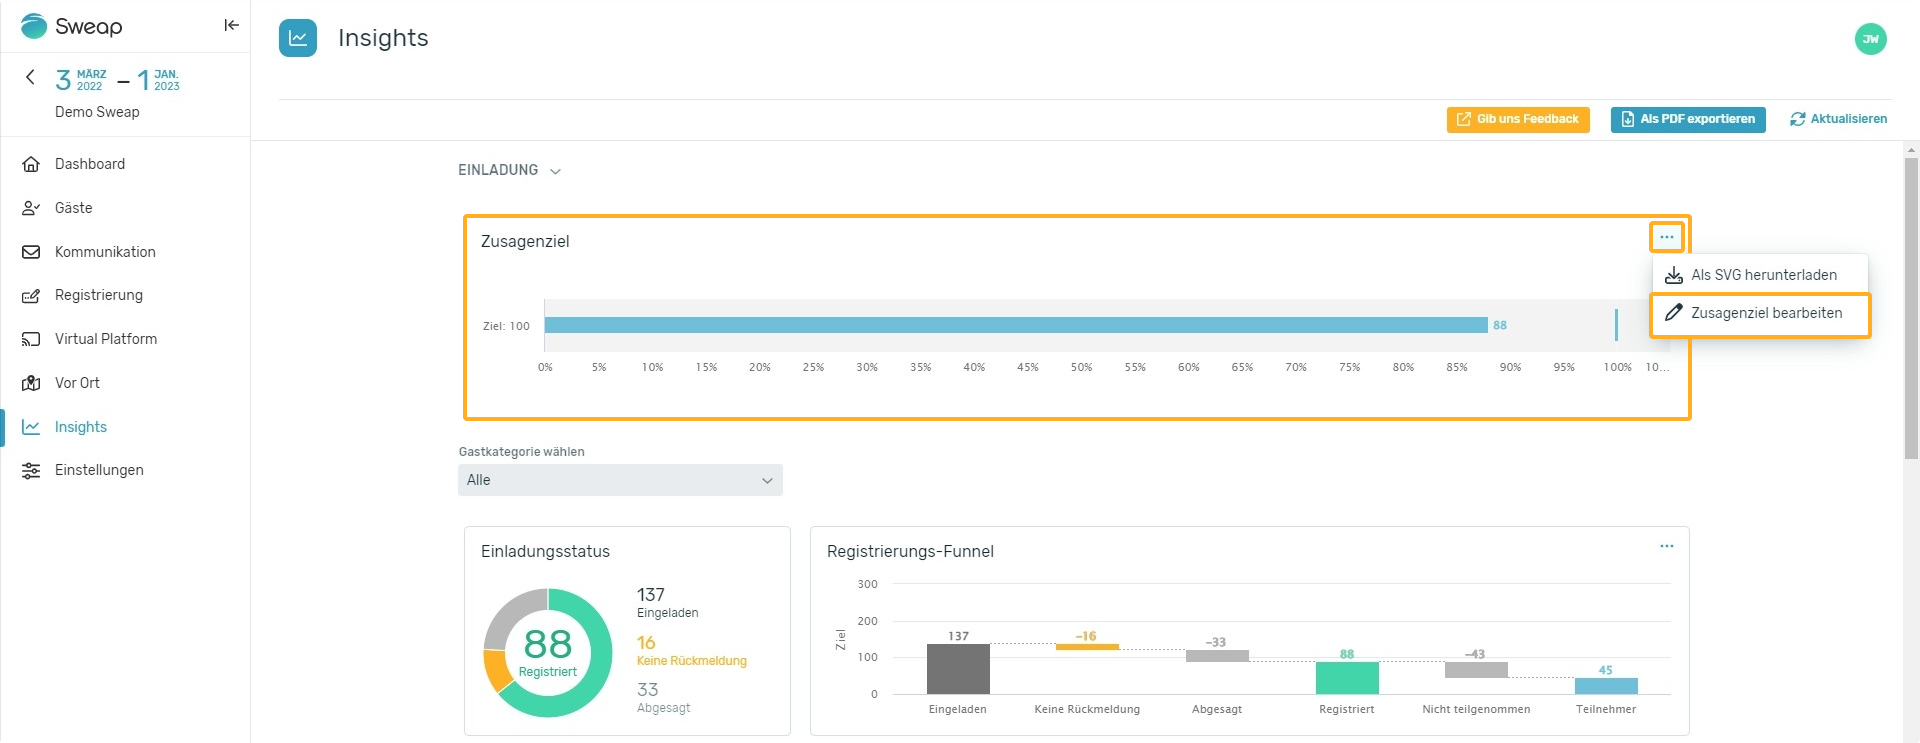Screen dimensions: 1920x743
Task: Click the green Registriert funnel bar
Action: coord(1347,678)
